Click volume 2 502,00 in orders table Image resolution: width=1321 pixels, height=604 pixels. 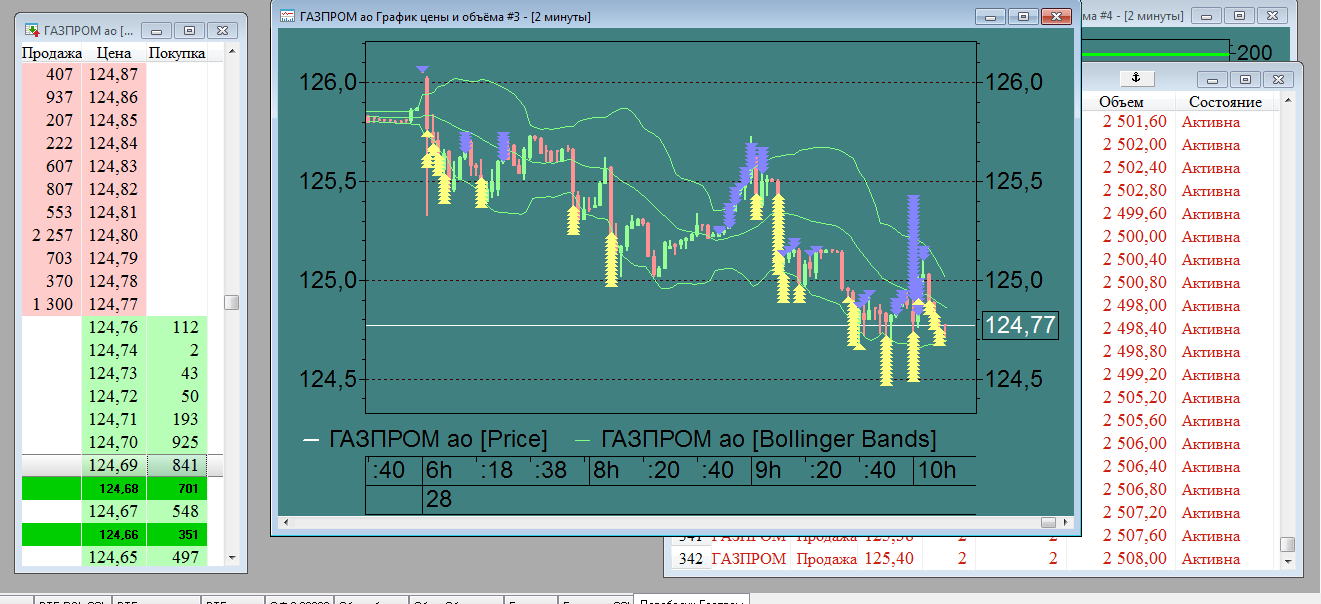tap(1134, 145)
